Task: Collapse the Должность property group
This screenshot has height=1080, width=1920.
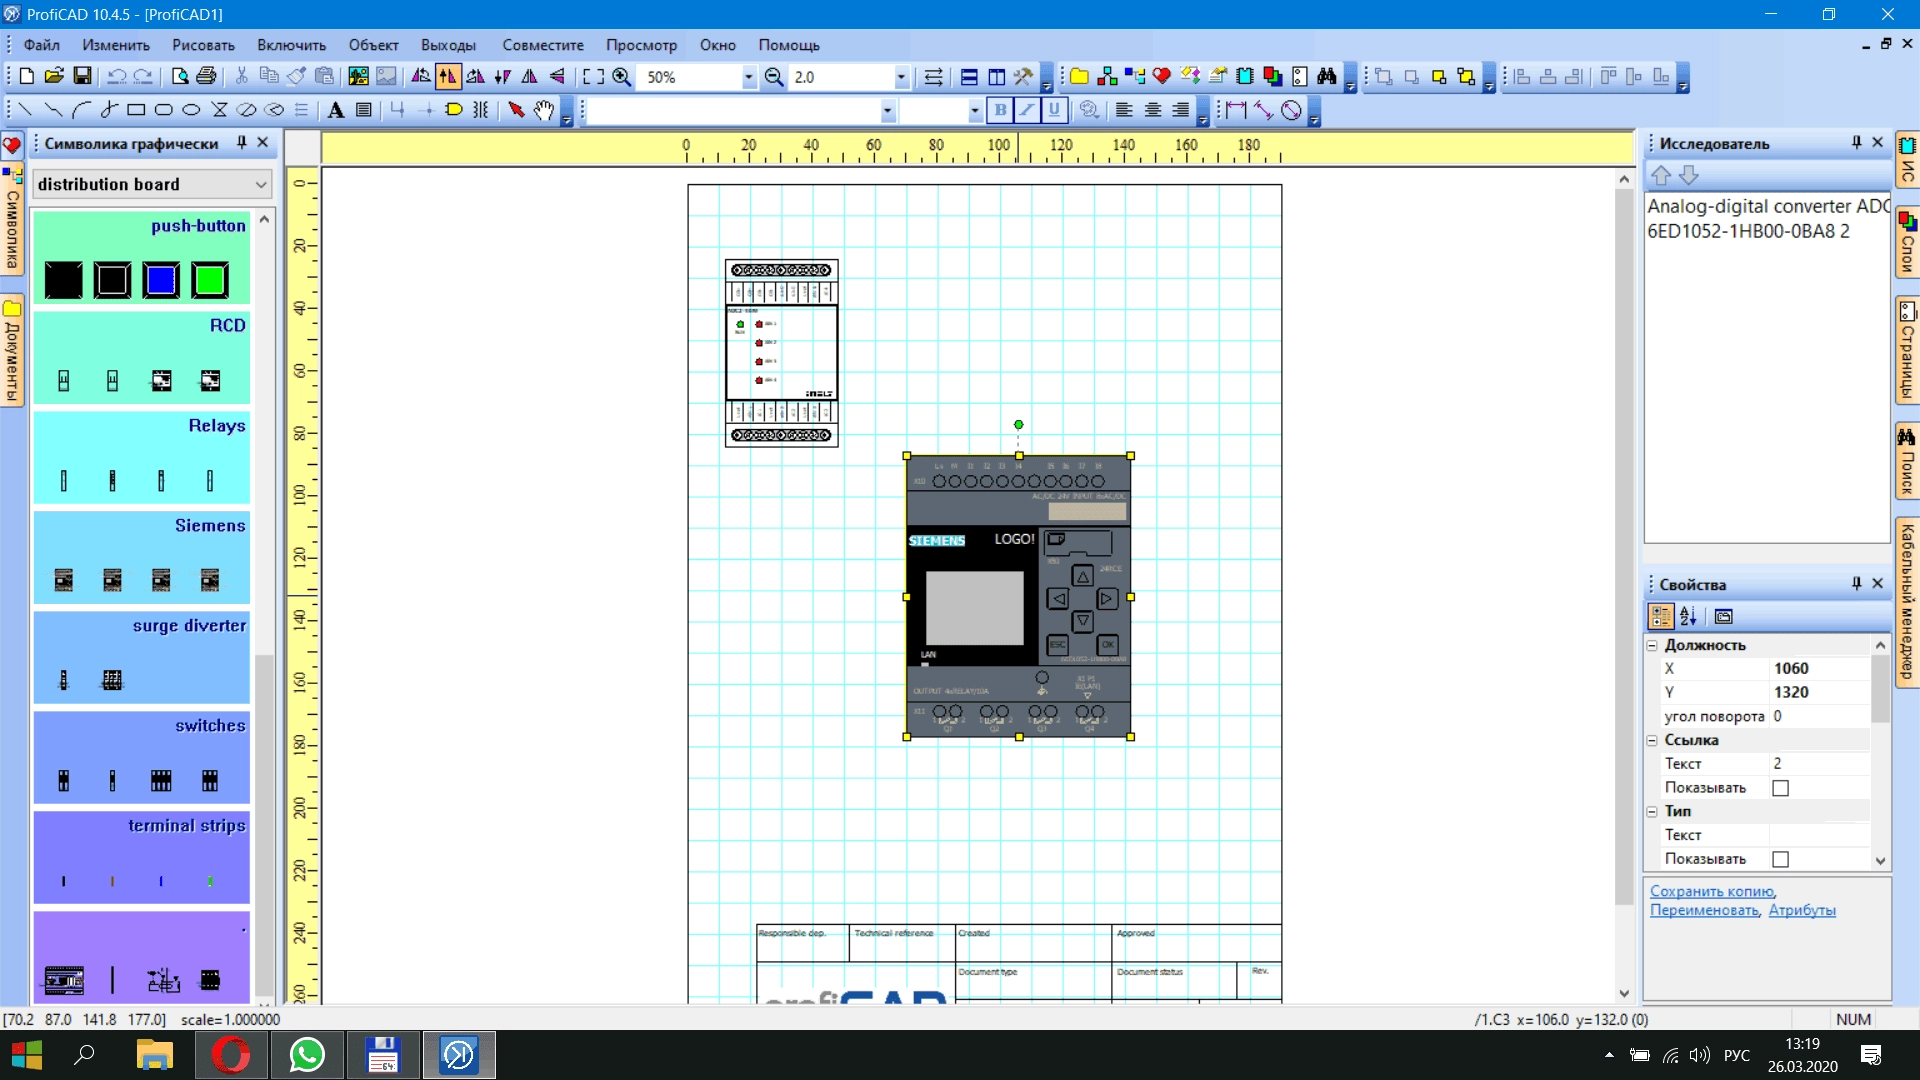Action: 1653,646
